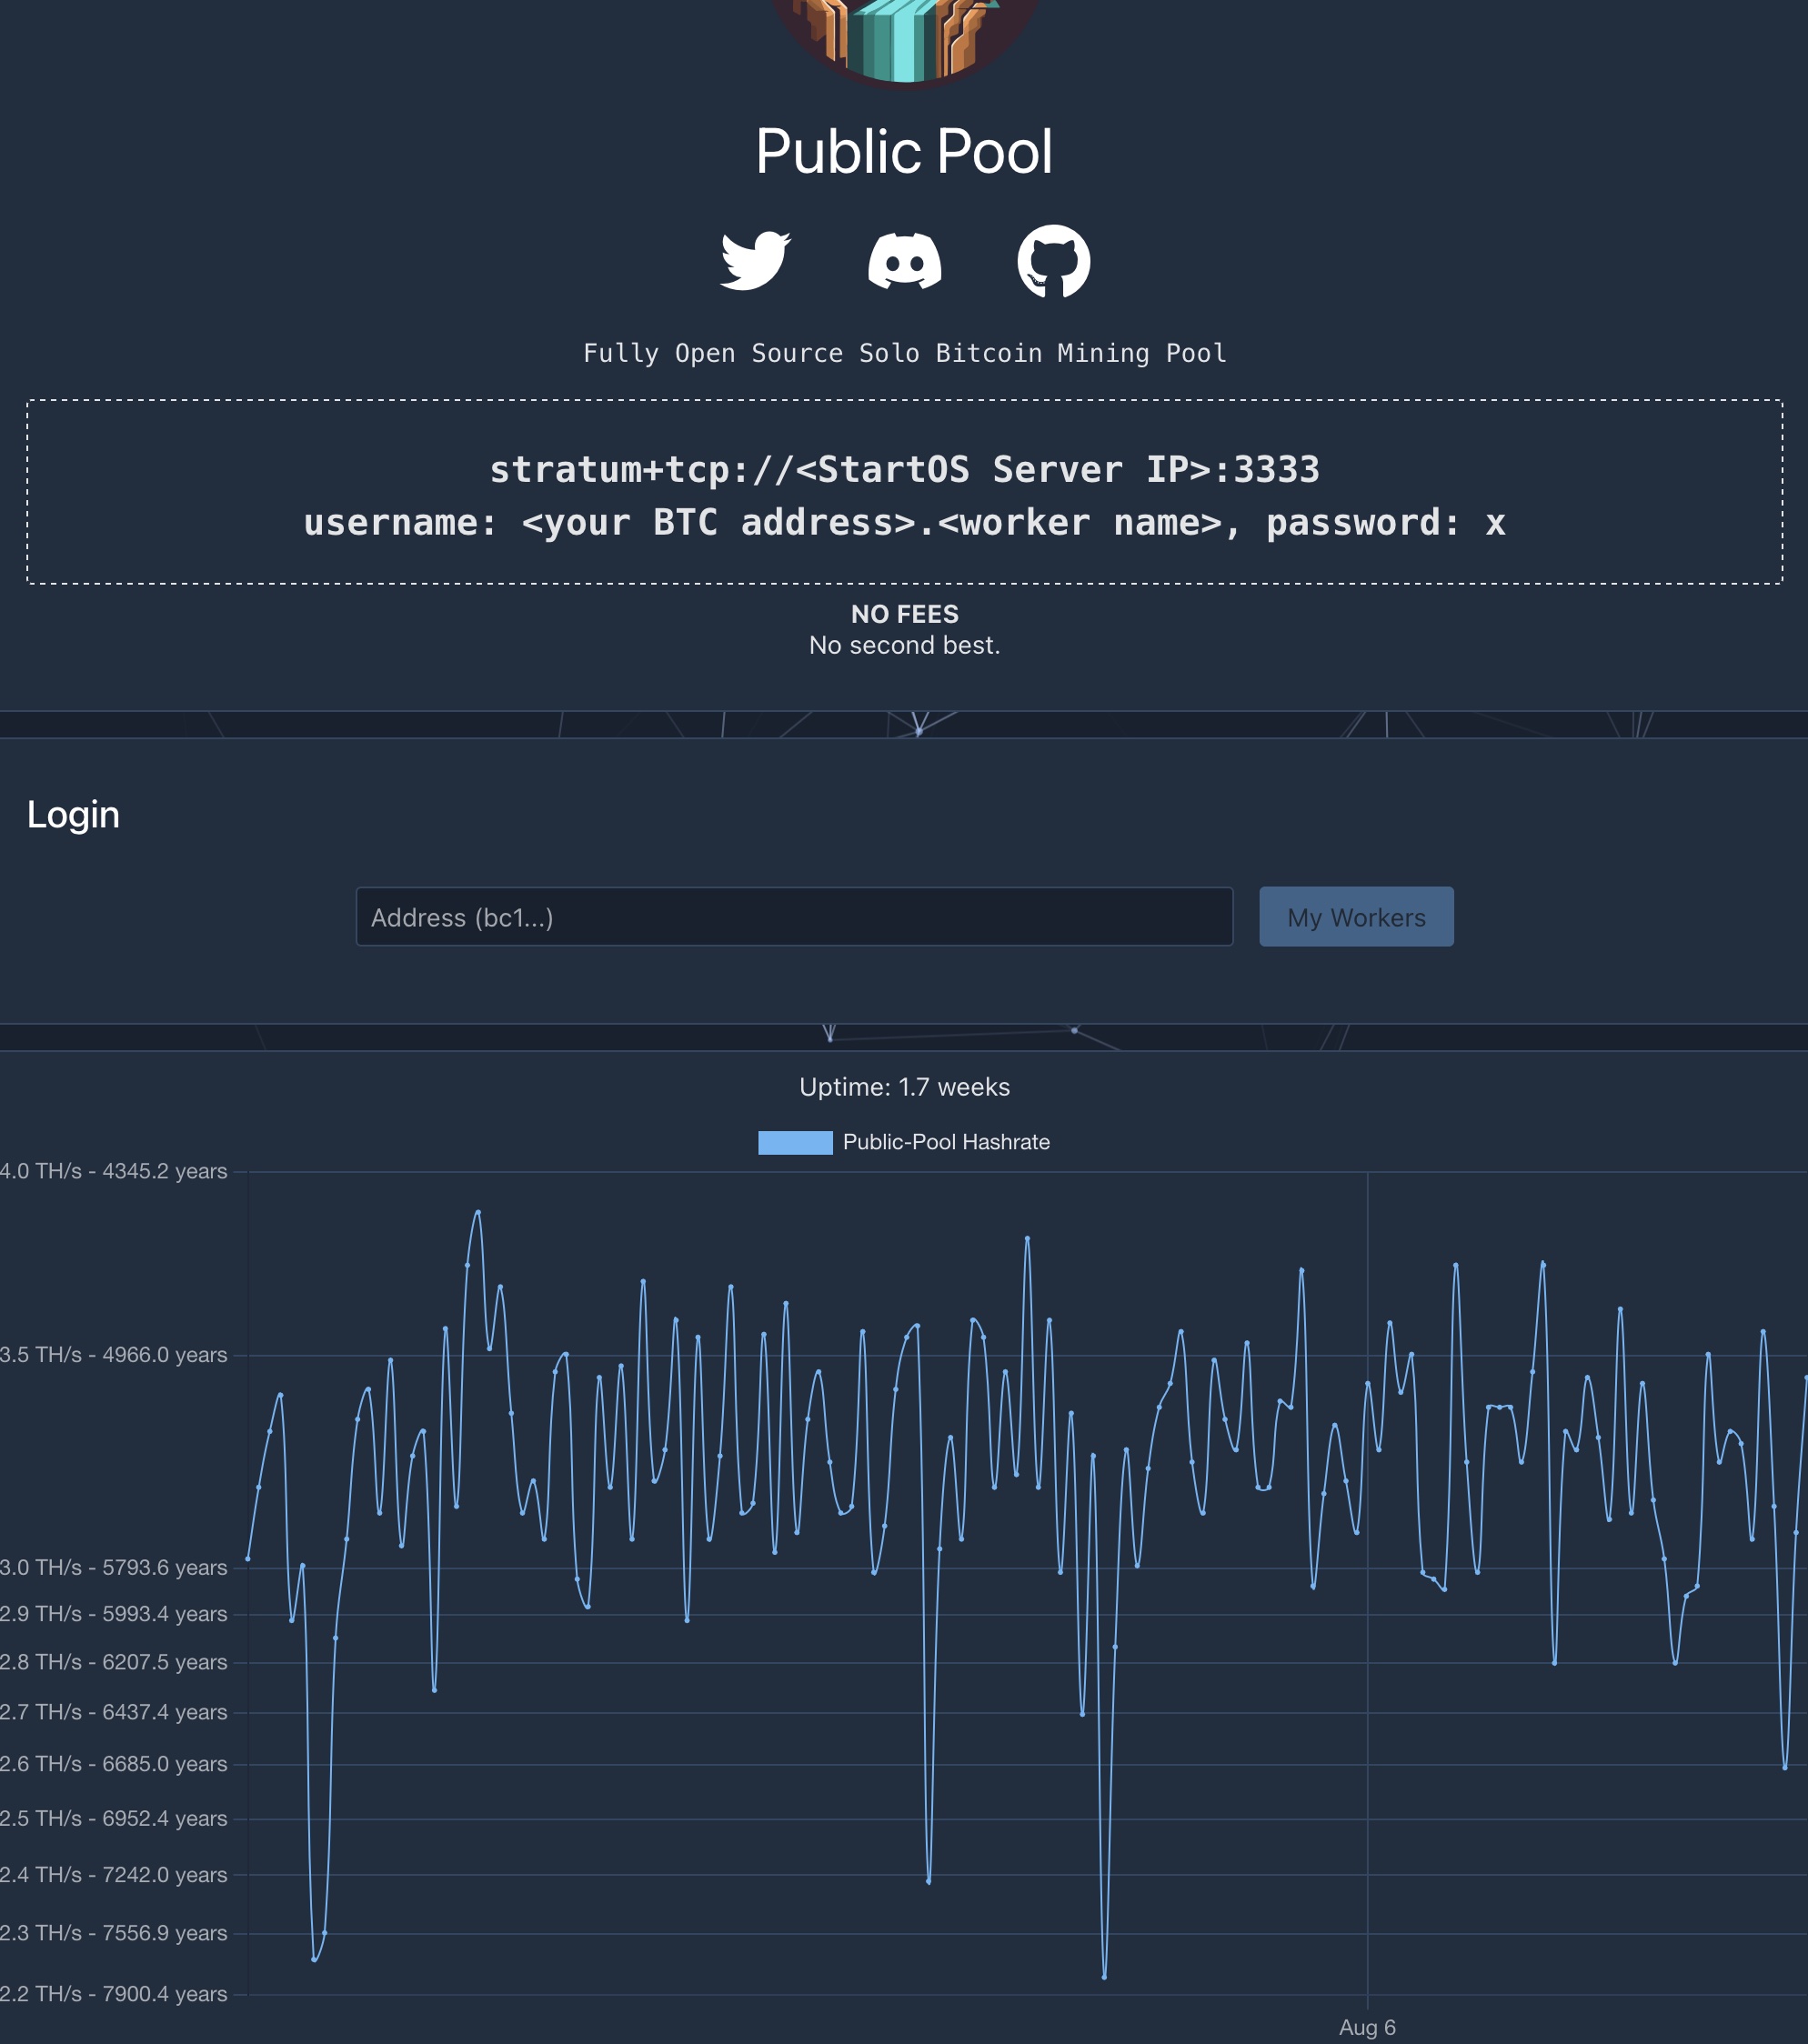The height and width of the screenshot is (2044, 1808).
Task: Open the Twitter bird icon link
Action: (x=755, y=261)
